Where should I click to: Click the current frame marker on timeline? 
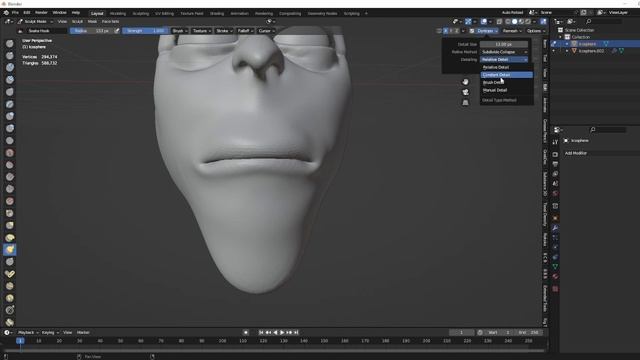point(20,340)
